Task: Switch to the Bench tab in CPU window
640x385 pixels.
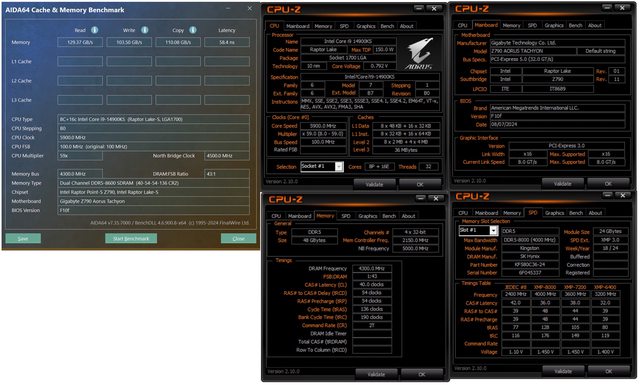Action: click(x=387, y=26)
